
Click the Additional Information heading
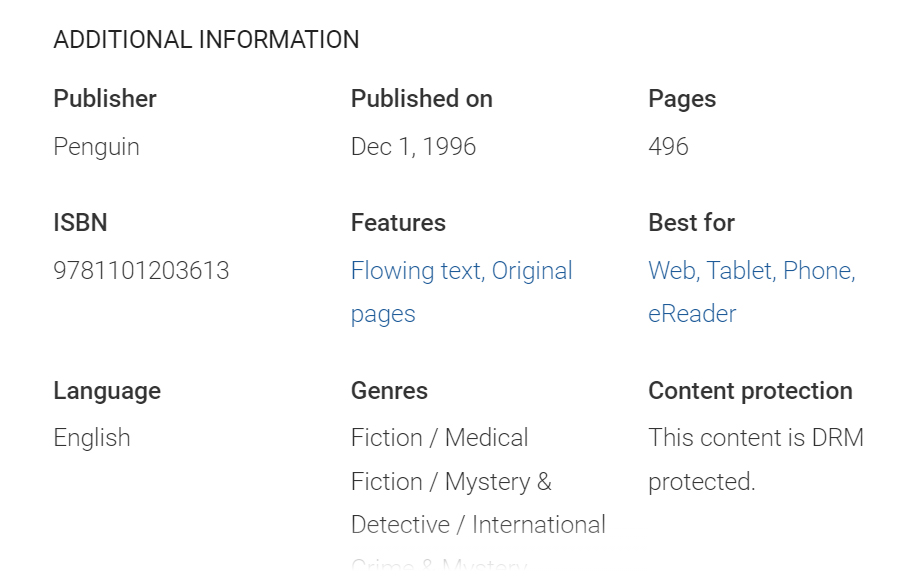(x=206, y=40)
